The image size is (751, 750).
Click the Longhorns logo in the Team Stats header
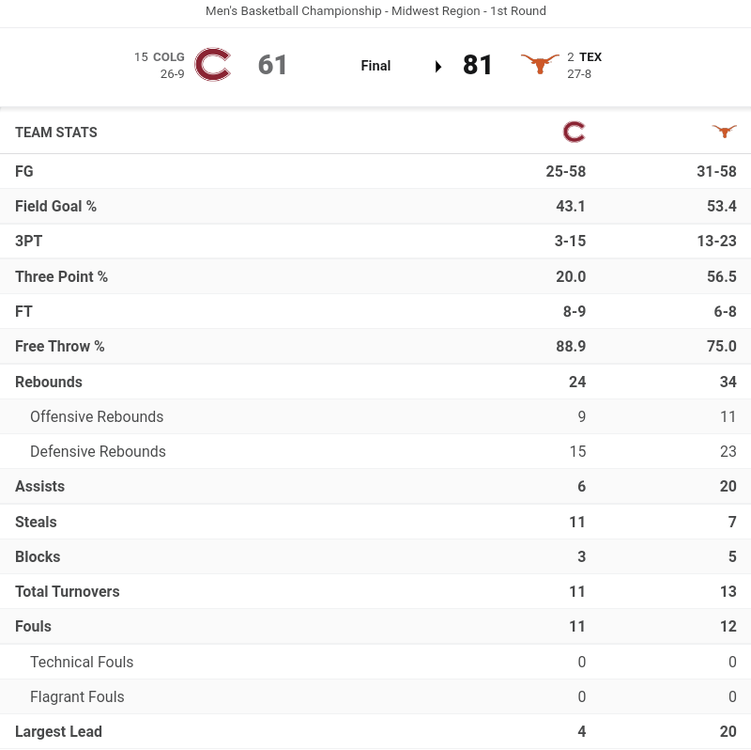[x=724, y=132]
